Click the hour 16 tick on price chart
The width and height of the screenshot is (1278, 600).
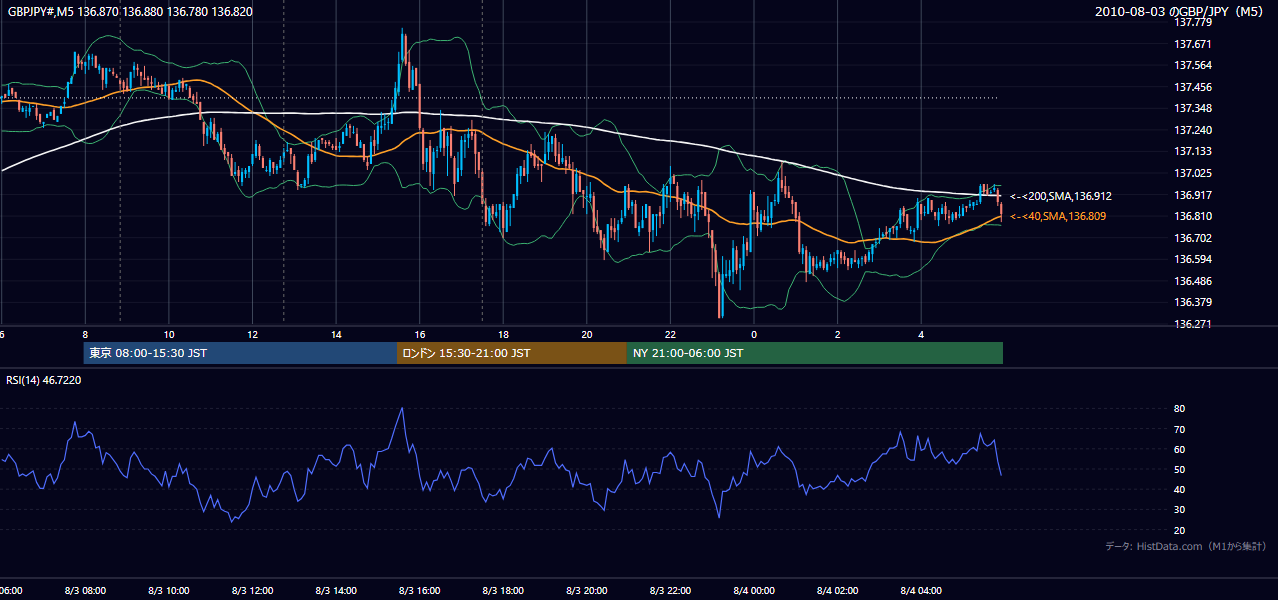point(419,334)
